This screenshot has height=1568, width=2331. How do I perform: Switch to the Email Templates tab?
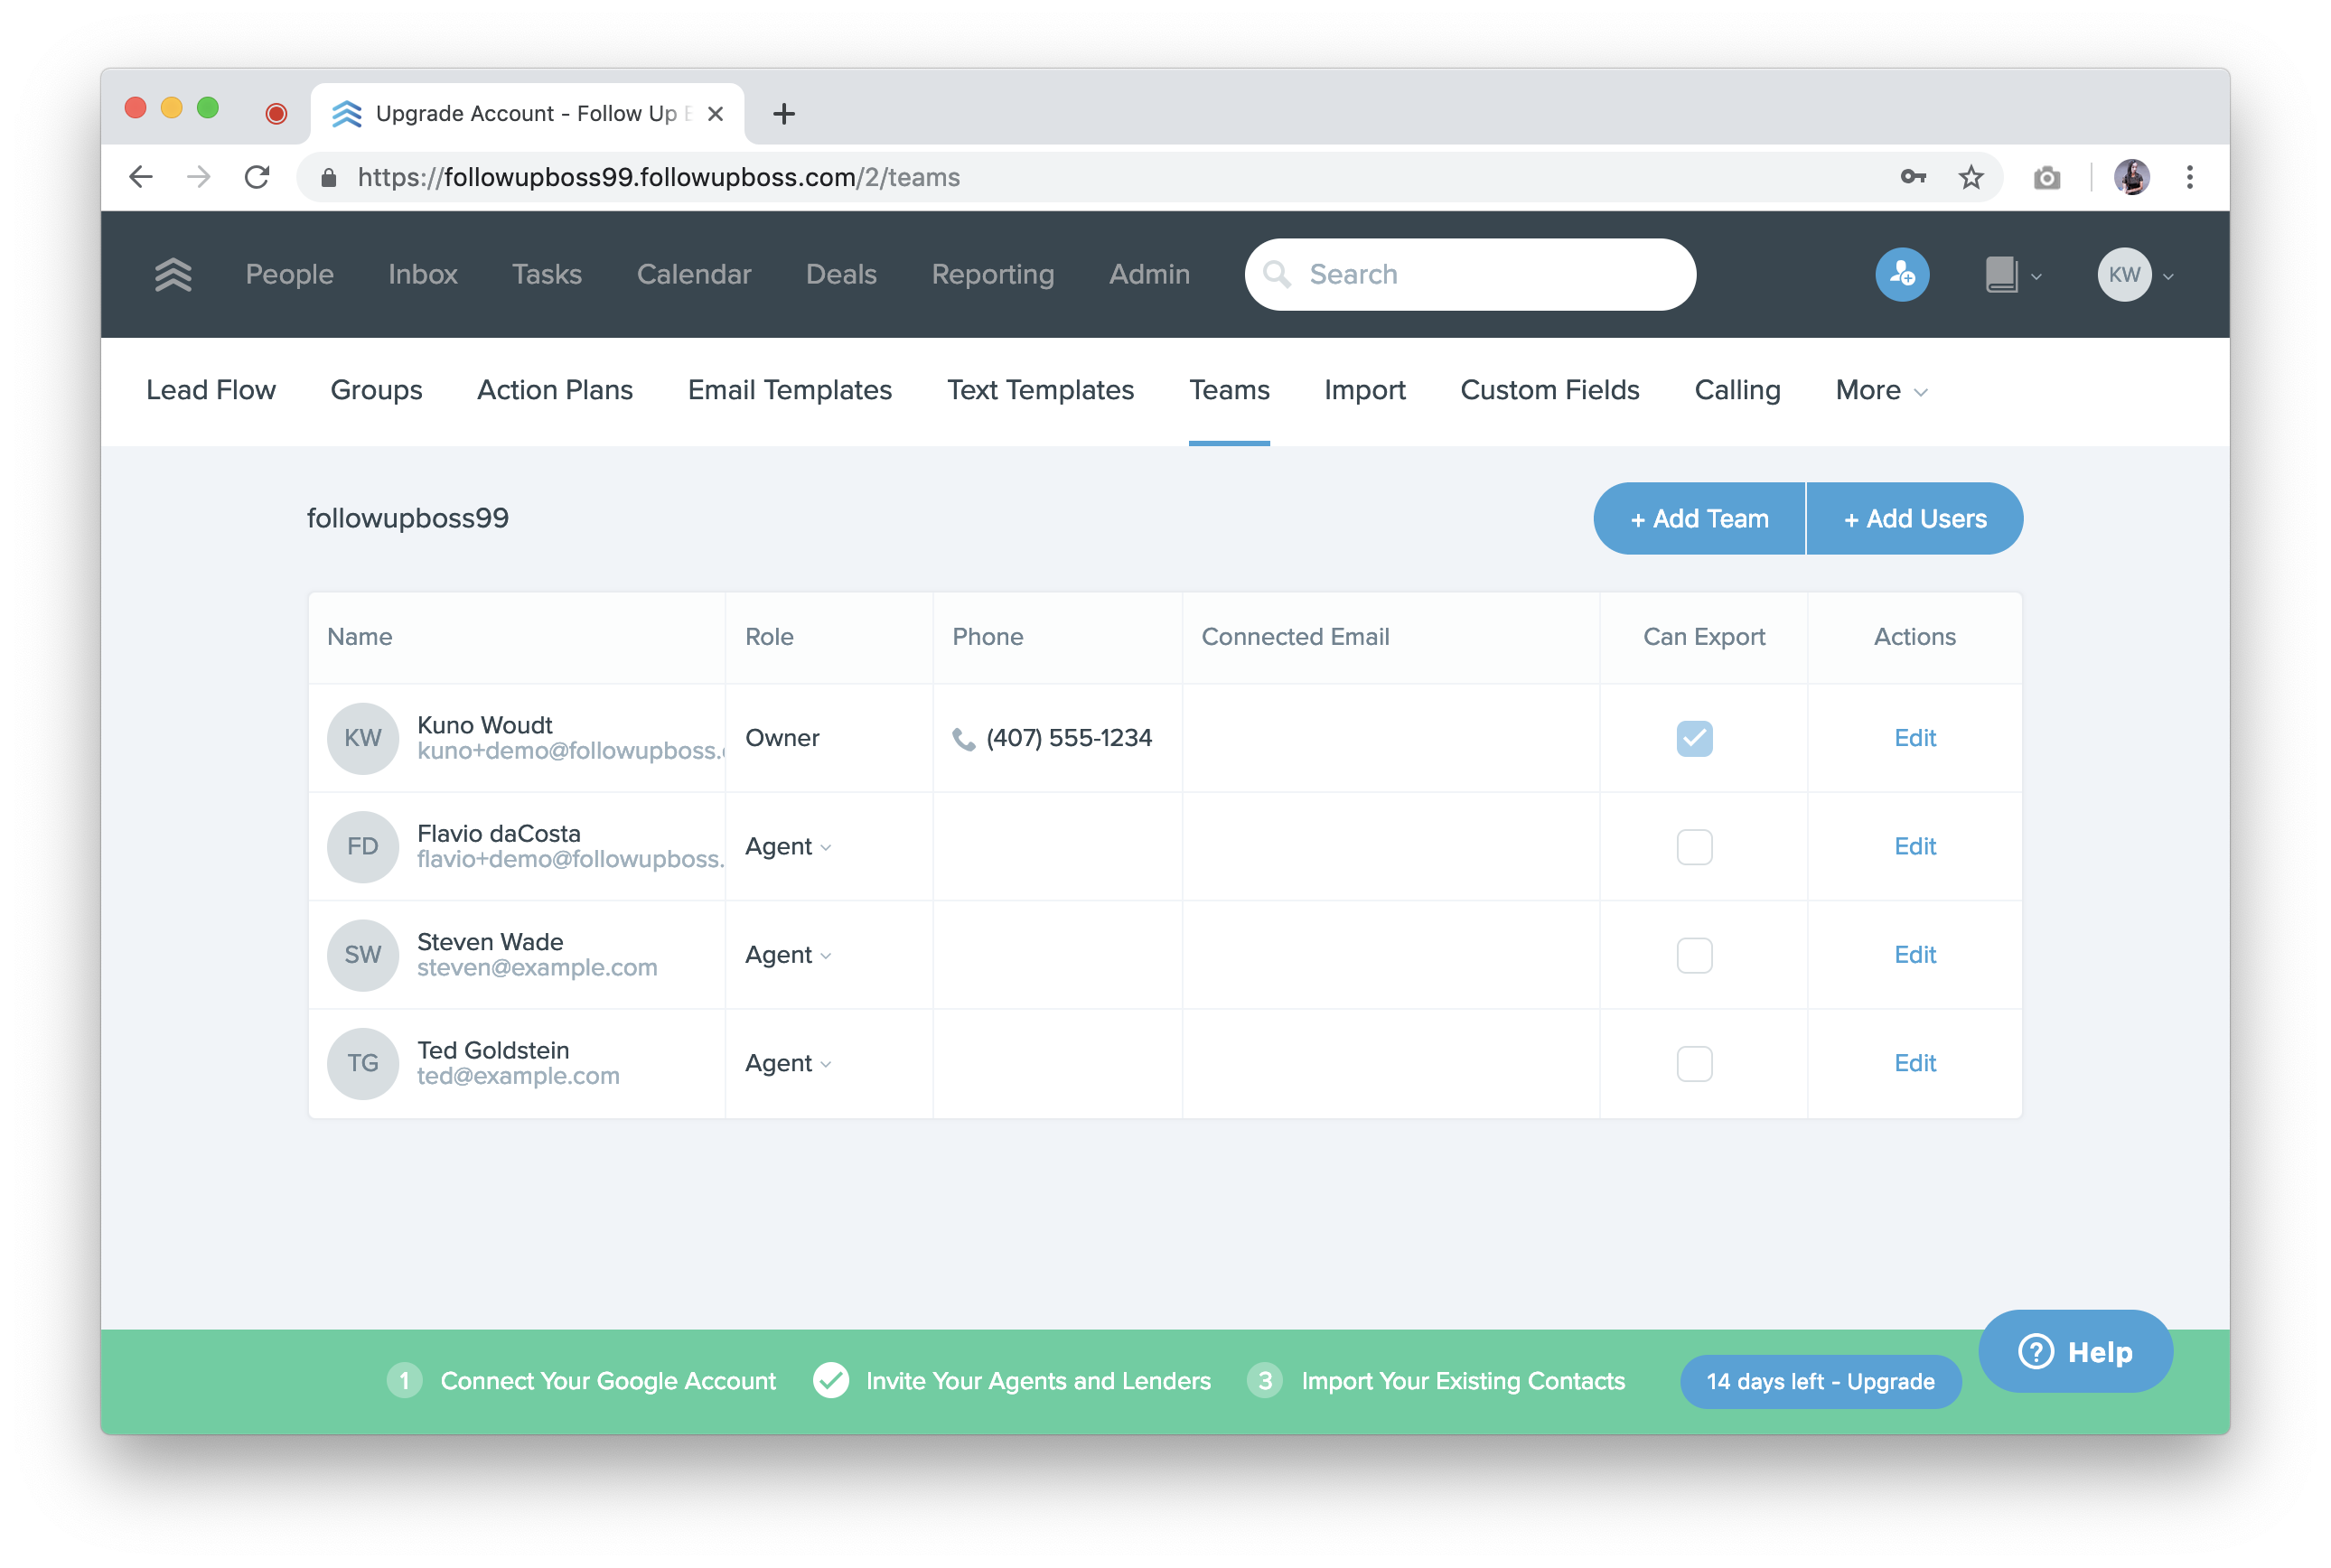[x=789, y=390]
